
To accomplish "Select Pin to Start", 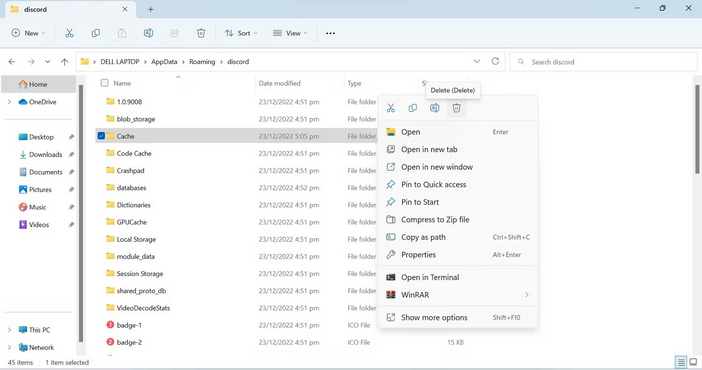I will pyautogui.click(x=458, y=202).
